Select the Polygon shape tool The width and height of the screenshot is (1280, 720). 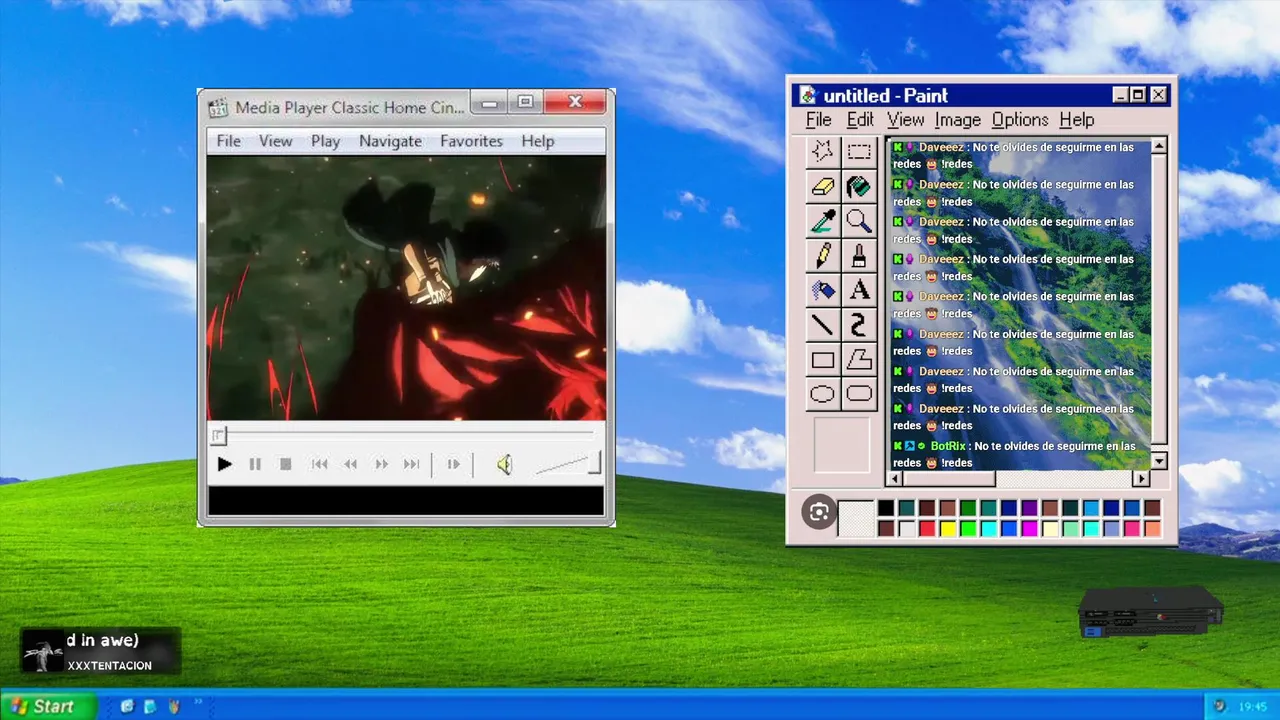coord(859,360)
